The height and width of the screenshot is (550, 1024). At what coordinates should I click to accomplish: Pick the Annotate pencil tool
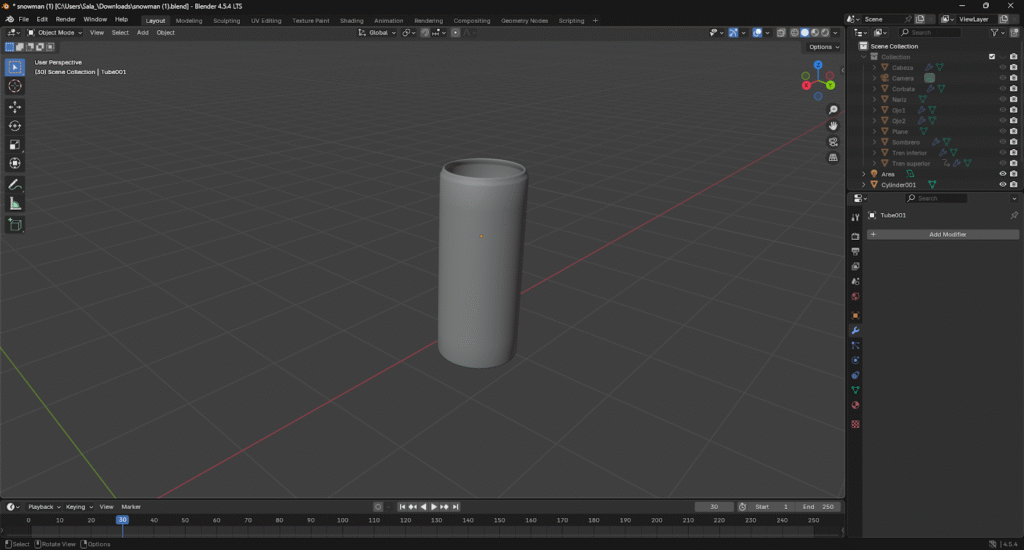(x=15, y=185)
